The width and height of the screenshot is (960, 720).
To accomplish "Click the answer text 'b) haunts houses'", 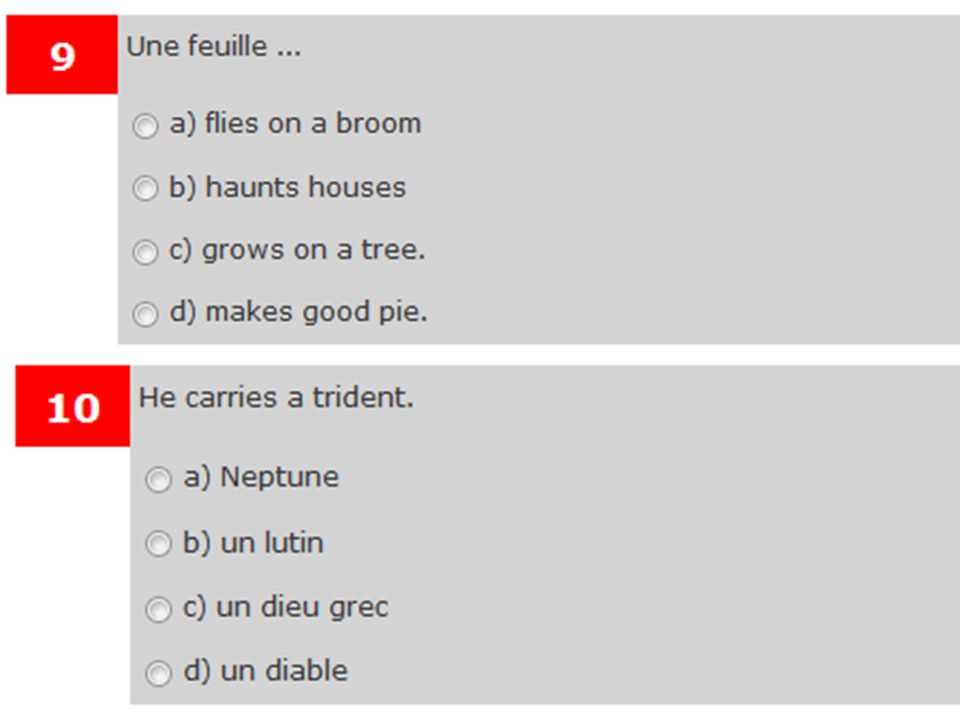I will pos(287,187).
